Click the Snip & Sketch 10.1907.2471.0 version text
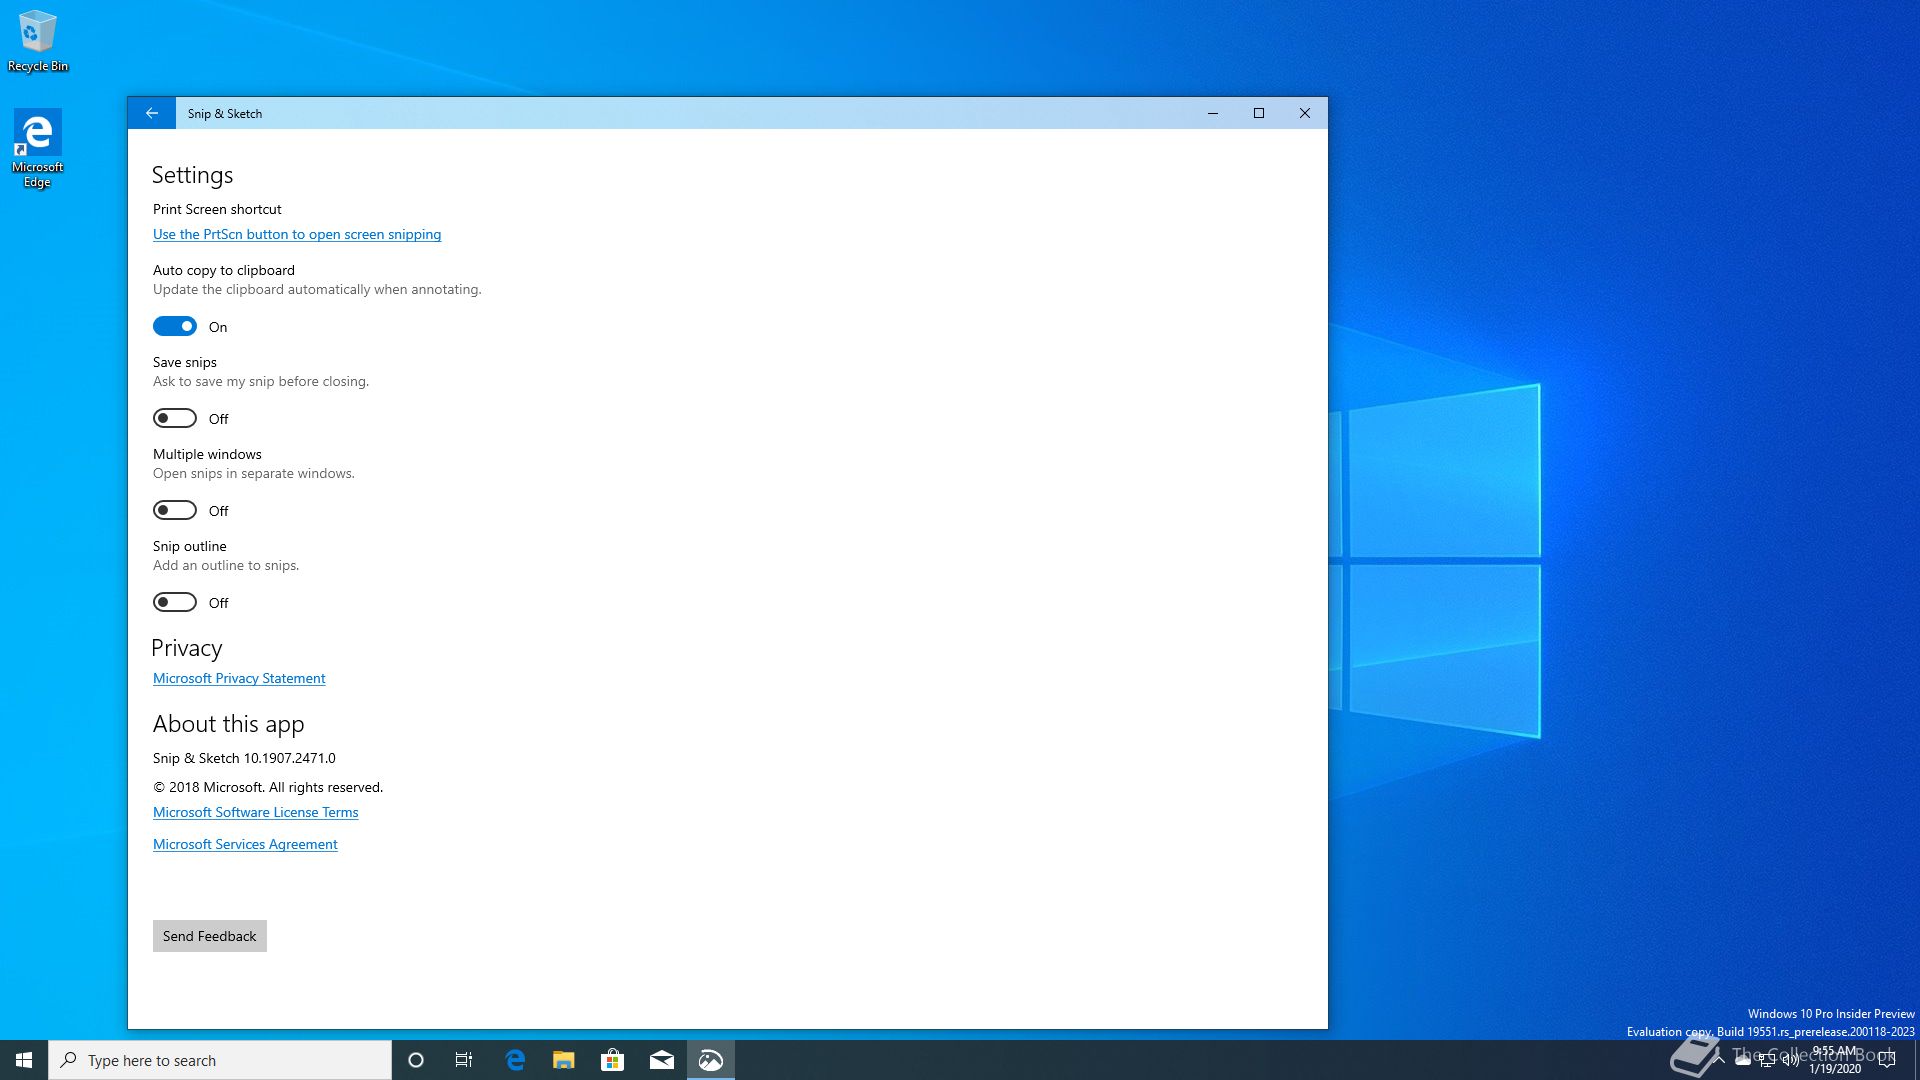1920x1080 pixels. [x=244, y=758]
